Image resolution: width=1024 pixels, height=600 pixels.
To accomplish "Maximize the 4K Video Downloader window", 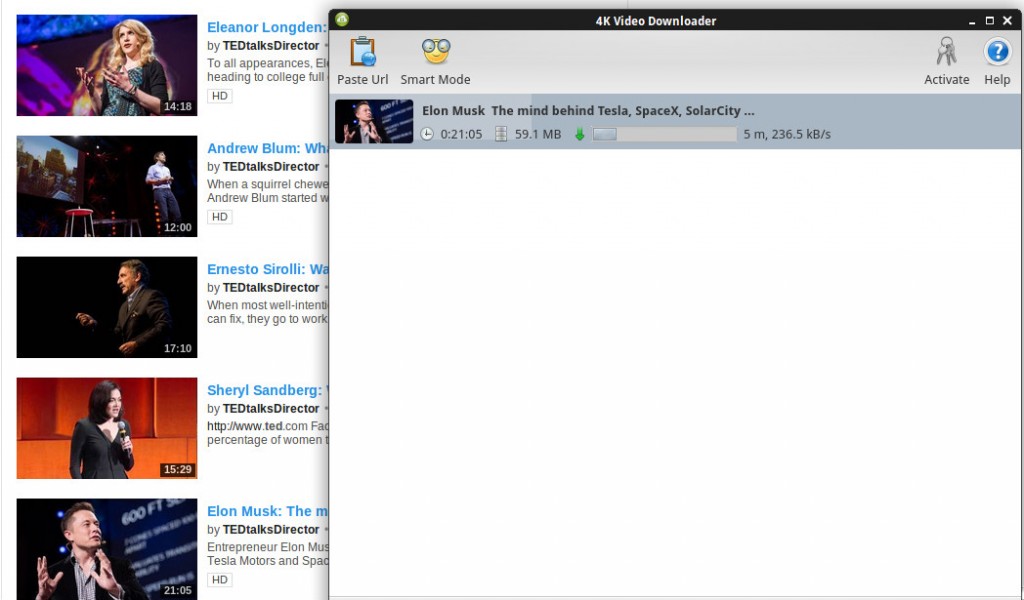I will click(x=989, y=21).
